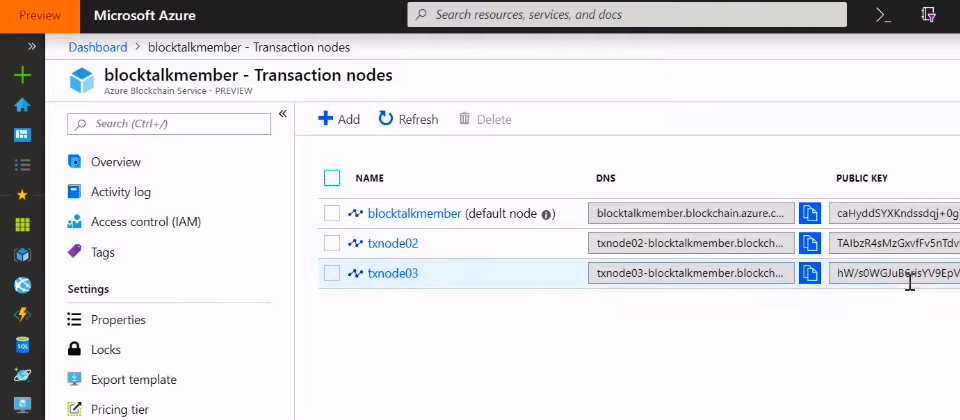Open the App Services globe icon
The width and height of the screenshot is (960, 420).
pos(23,285)
